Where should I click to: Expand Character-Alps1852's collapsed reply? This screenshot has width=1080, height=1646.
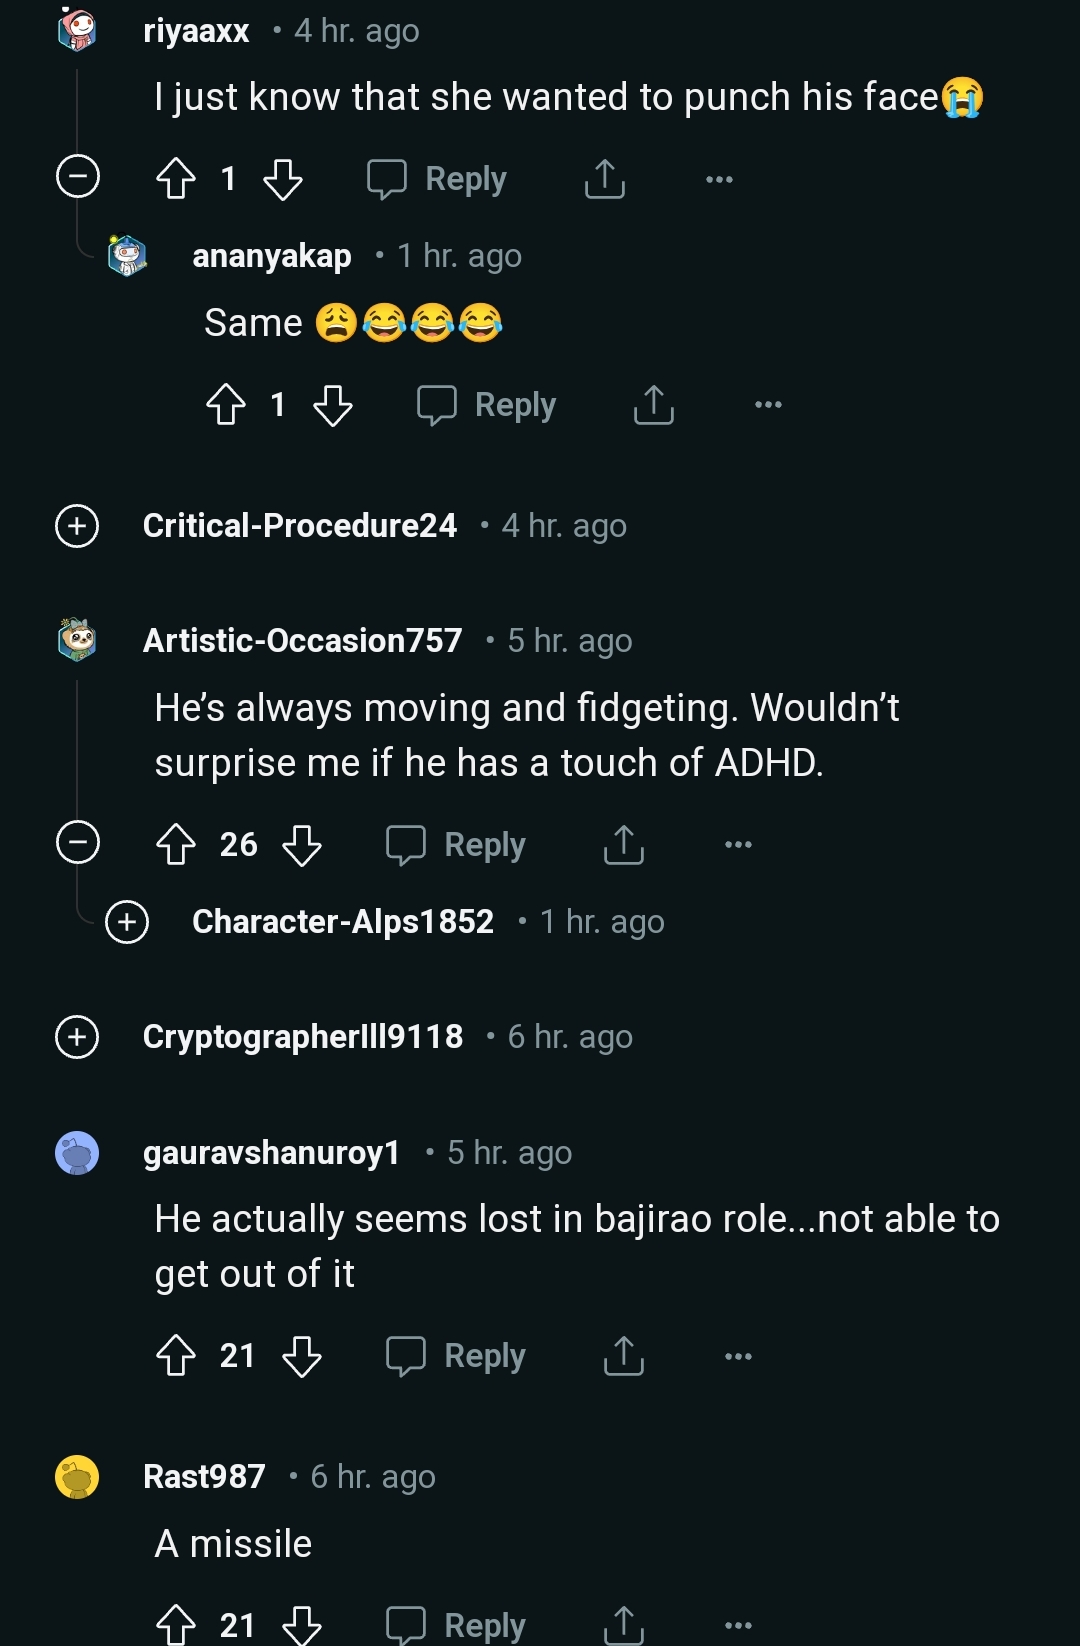coord(124,921)
